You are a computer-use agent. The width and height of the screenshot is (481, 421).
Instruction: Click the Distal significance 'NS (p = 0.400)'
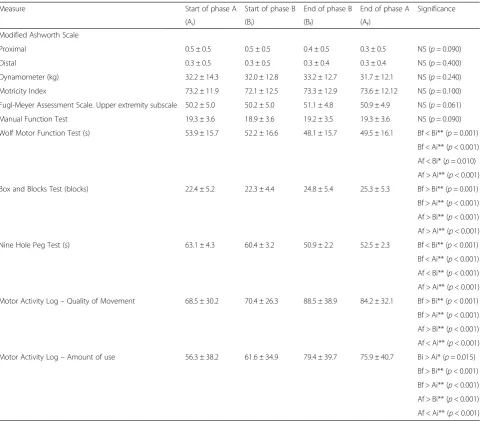(439, 63)
